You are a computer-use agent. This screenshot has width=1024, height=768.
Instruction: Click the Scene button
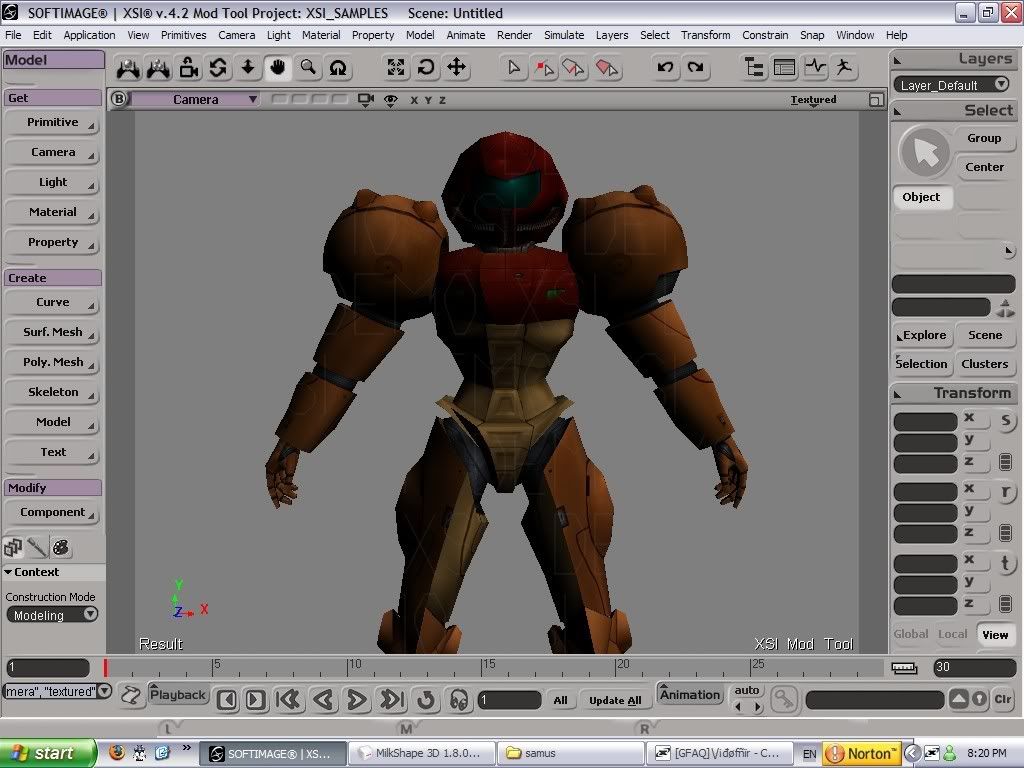(x=985, y=335)
